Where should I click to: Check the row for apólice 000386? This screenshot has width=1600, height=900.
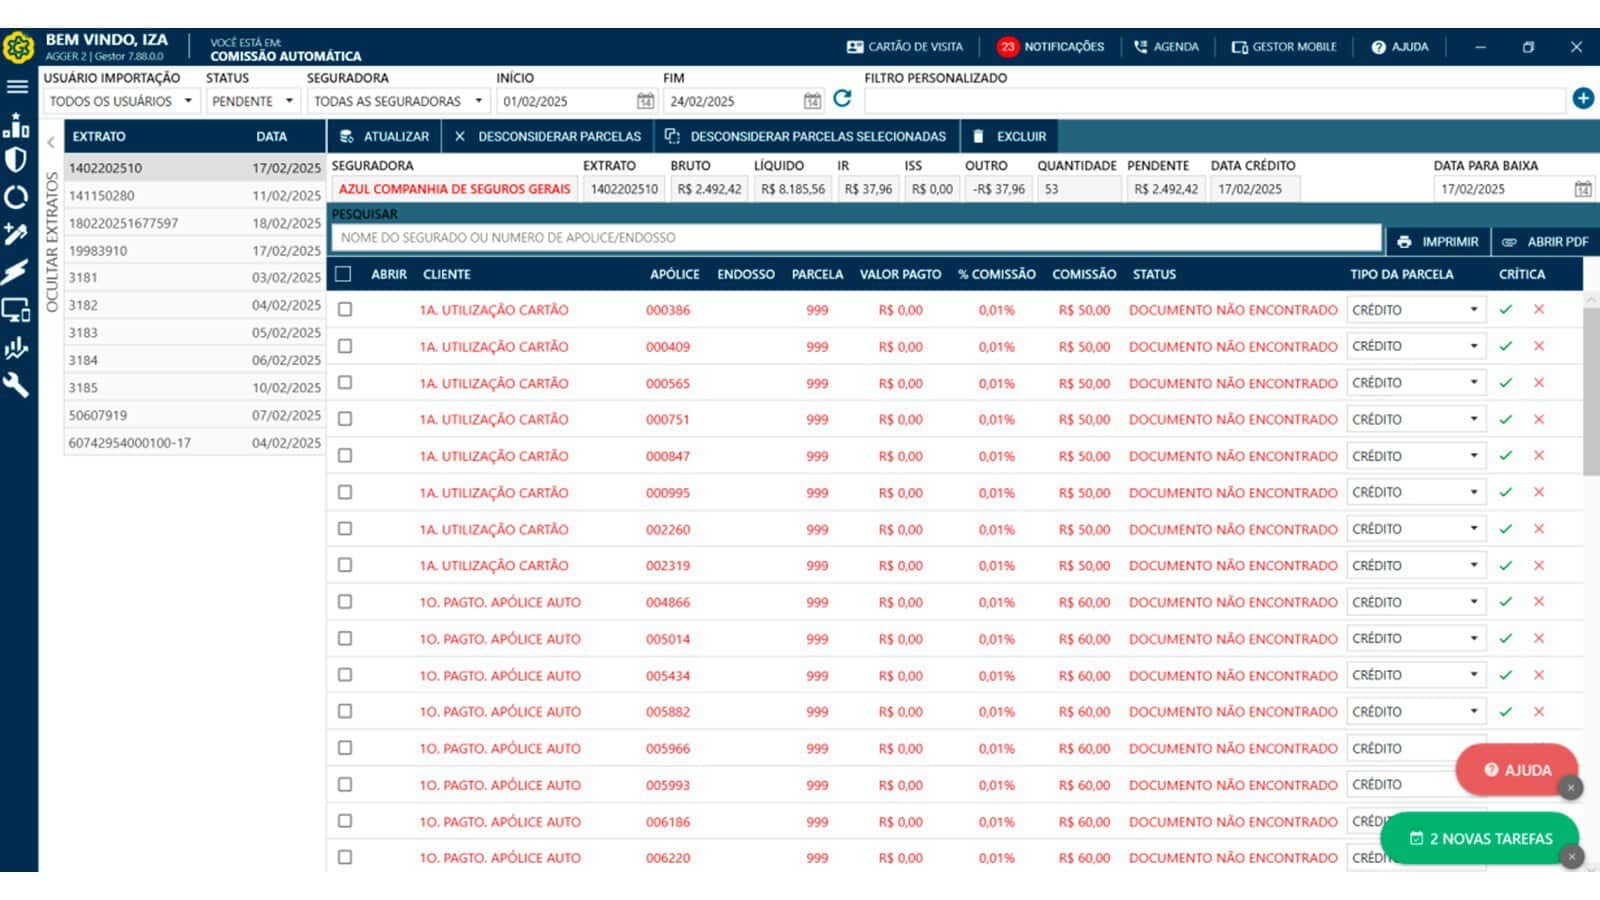tap(345, 310)
